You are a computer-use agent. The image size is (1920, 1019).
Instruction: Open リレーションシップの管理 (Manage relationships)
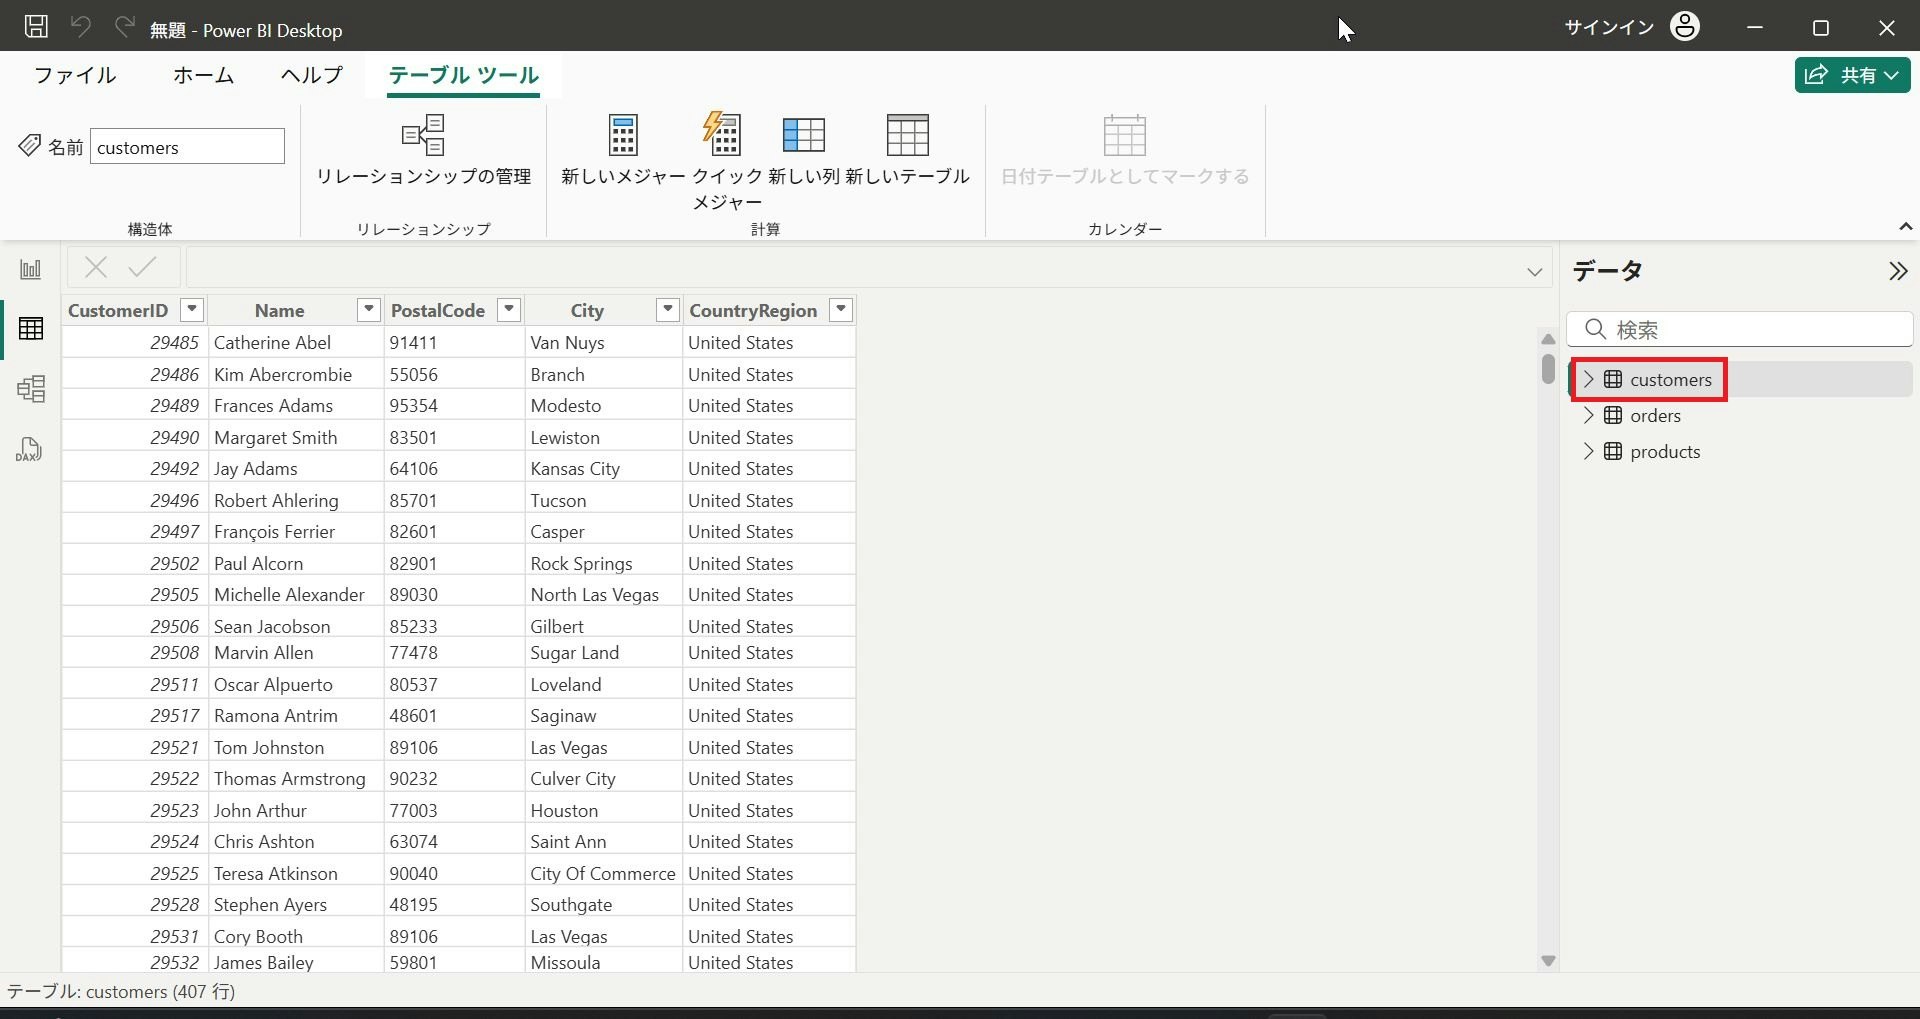point(424,150)
